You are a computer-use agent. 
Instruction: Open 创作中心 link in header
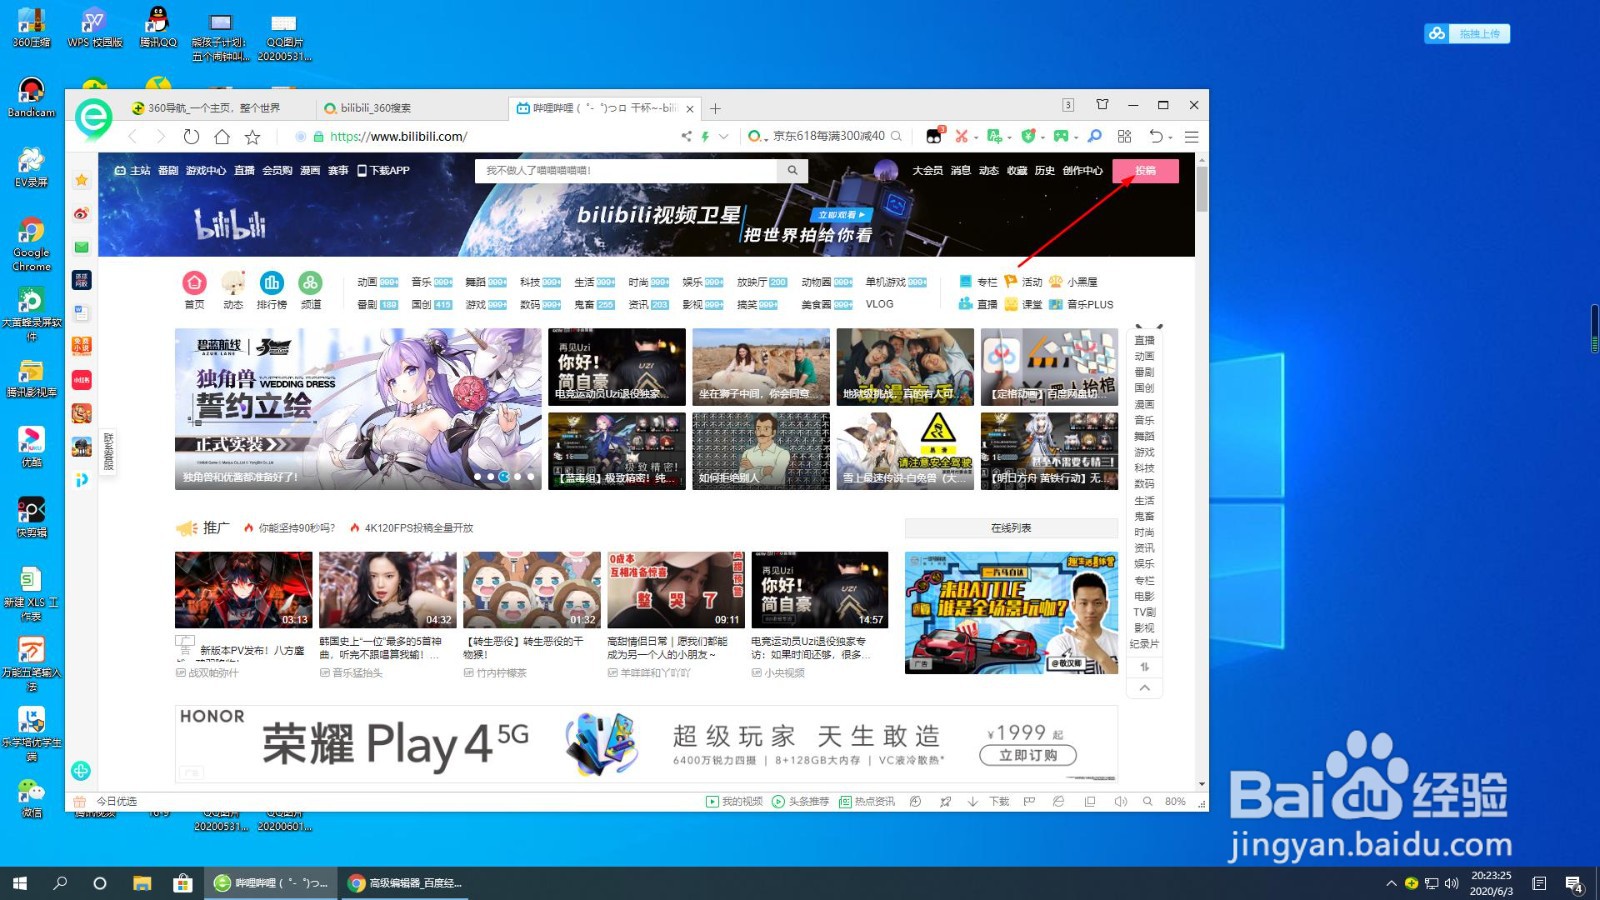click(1082, 171)
